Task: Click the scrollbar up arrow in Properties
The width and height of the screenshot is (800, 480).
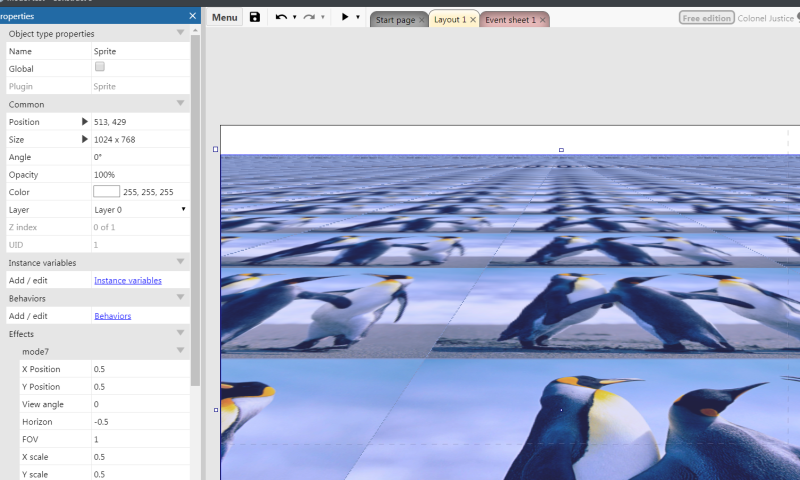Action: pyautogui.click(x=195, y=31)
